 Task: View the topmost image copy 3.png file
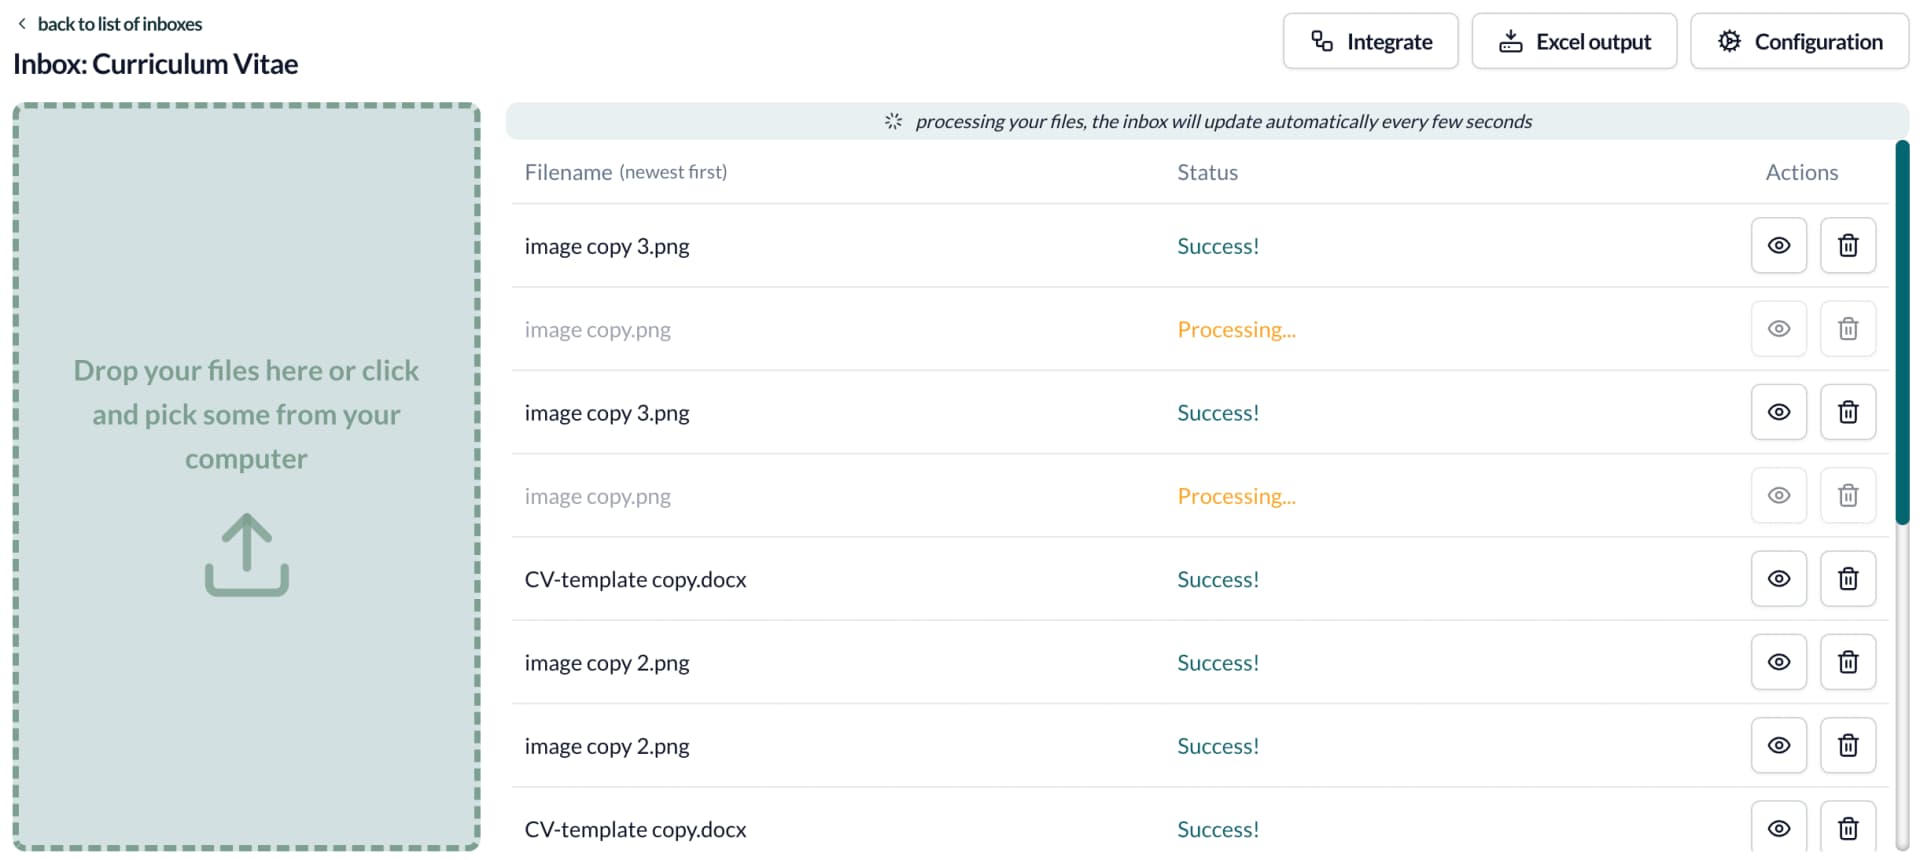pos(1778,245)
